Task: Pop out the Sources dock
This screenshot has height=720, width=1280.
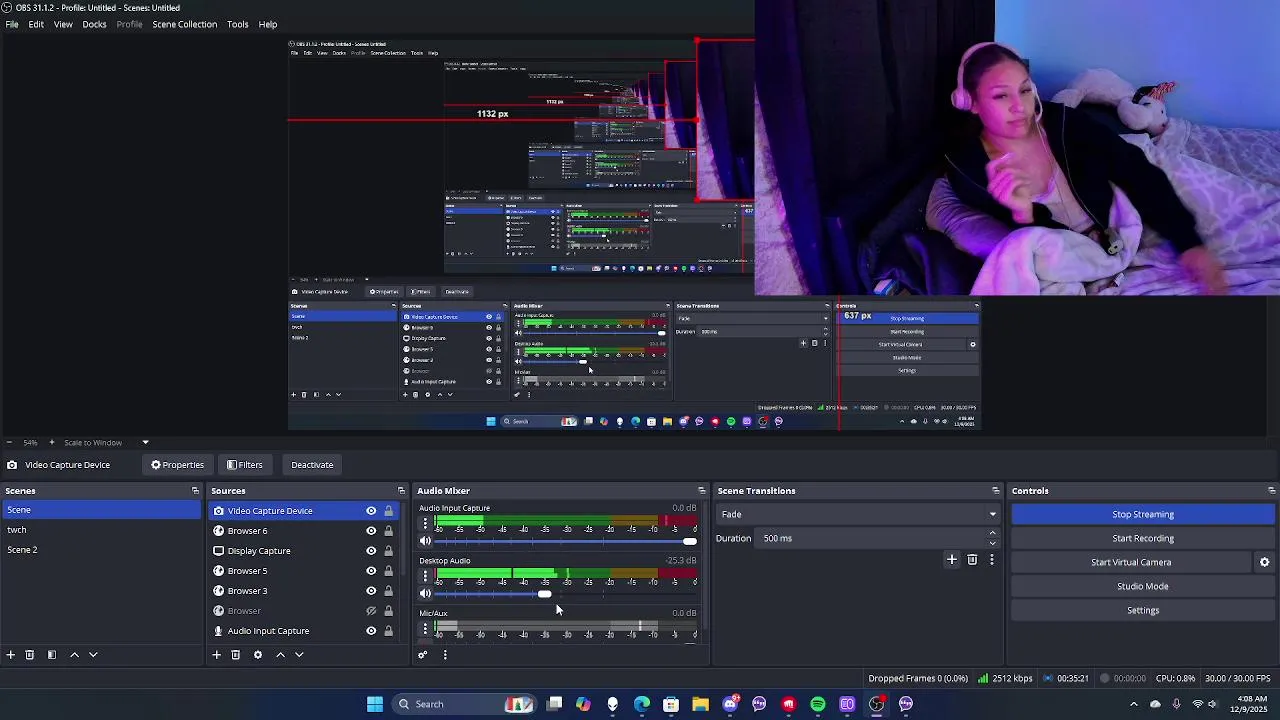Action: (401, 491)
